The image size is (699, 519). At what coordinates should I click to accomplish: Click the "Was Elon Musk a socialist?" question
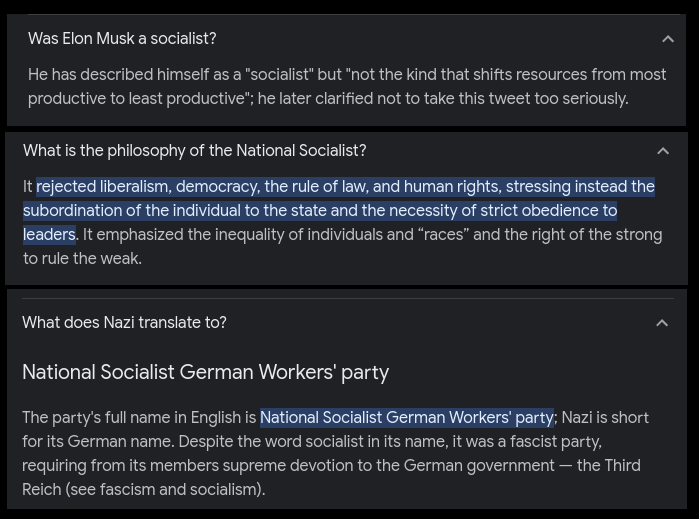pos(122,39)
